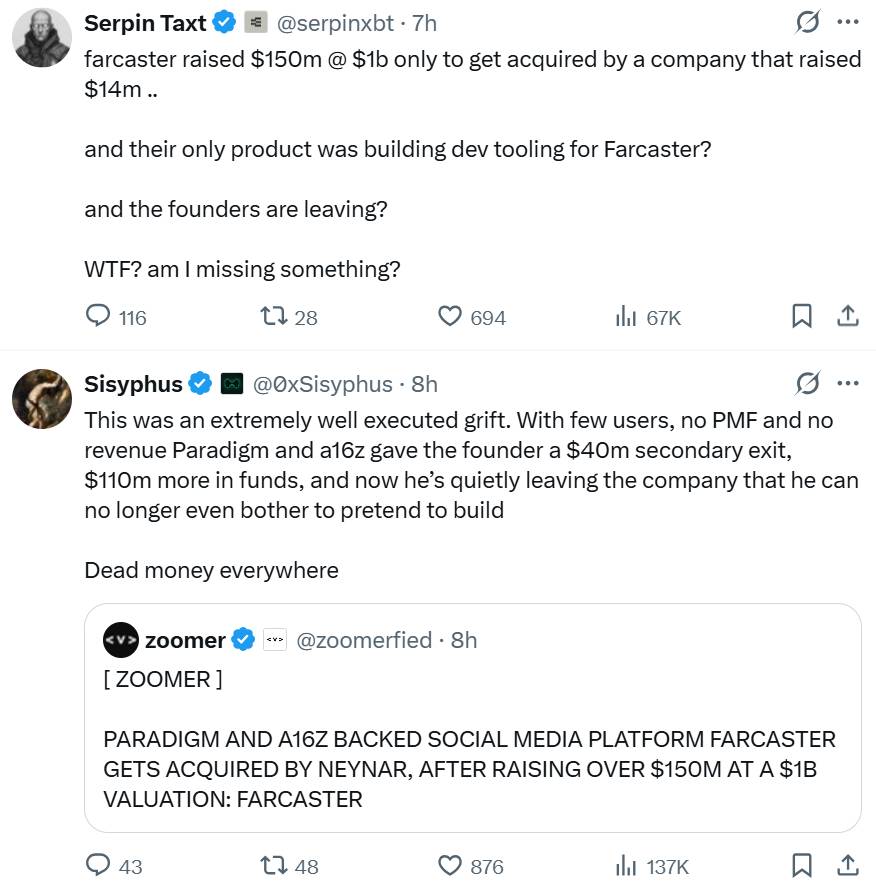Open more options for Sisyphus's tweet

point(847,383)
